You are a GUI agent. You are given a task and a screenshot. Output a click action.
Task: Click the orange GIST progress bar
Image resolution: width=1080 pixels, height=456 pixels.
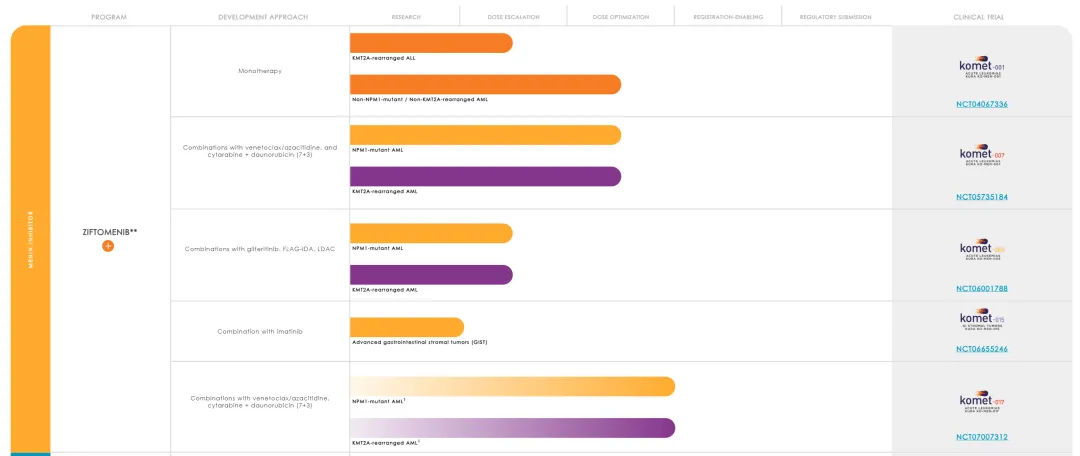tap(406, 327)
